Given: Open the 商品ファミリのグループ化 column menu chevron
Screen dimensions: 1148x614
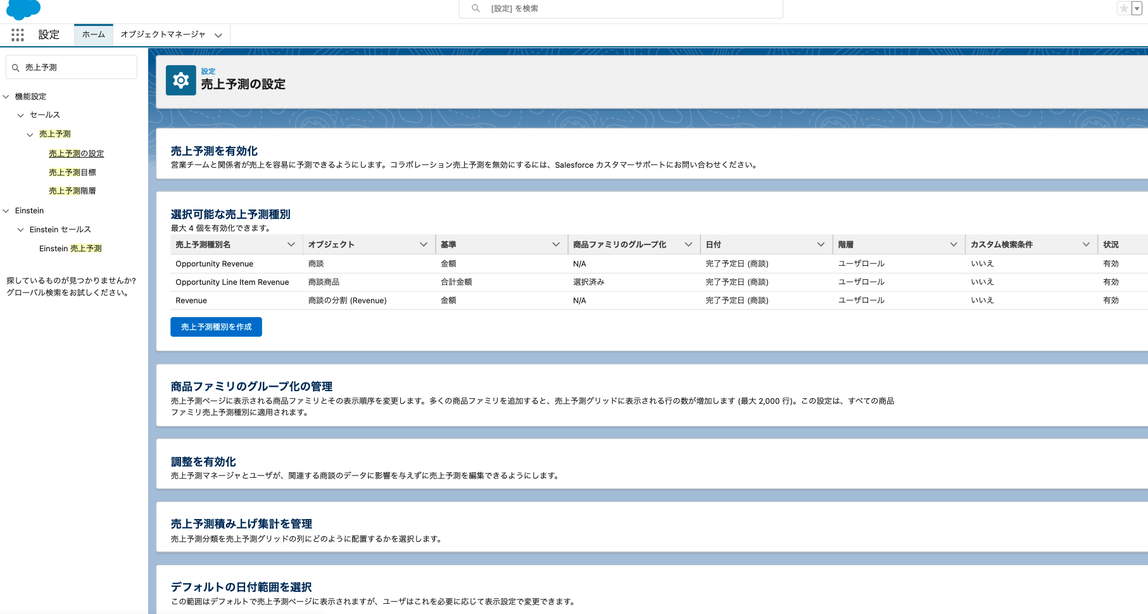Looking at the screenshot, I should (688, 244).
